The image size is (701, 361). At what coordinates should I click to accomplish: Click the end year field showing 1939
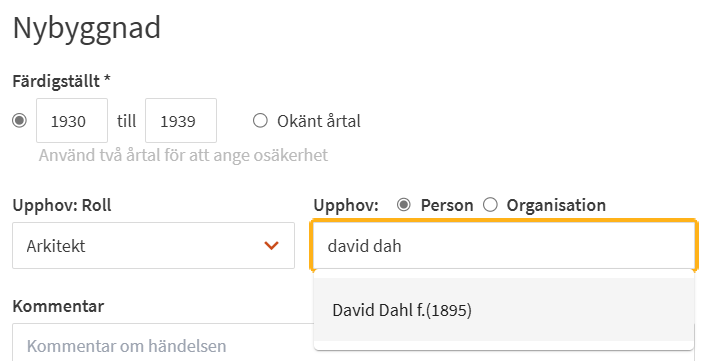pyautogui.click(x=181, y=121)
